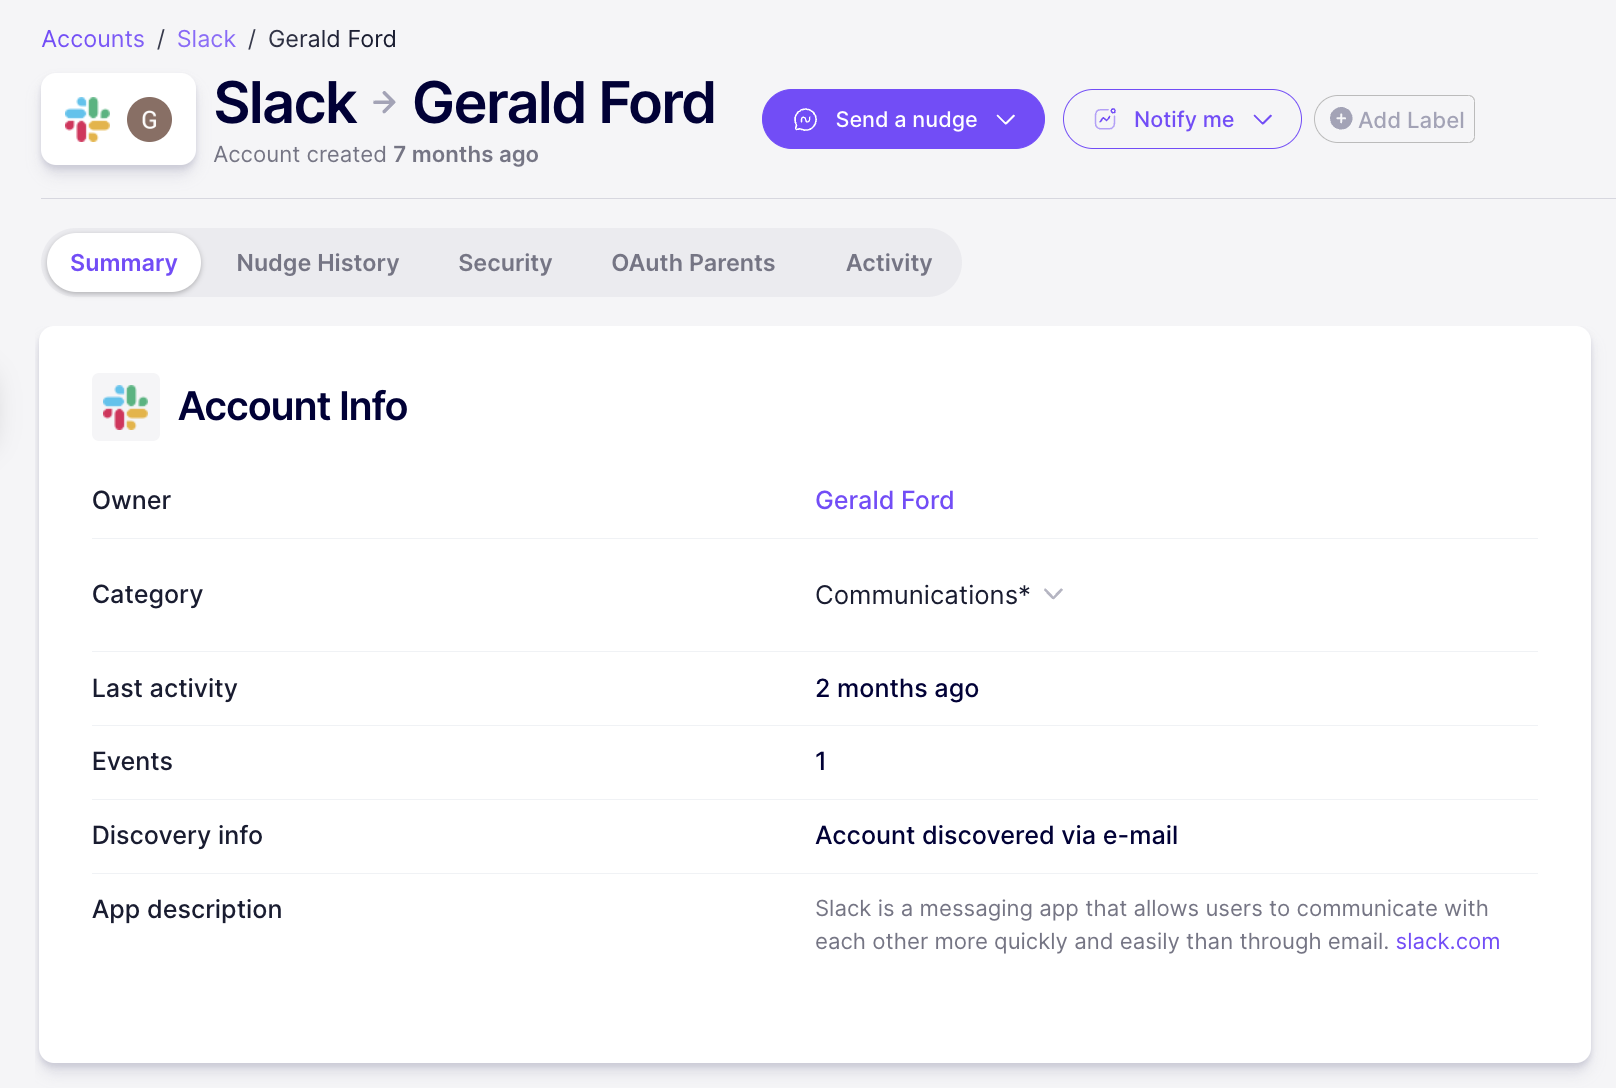Click the arrow between Slack and Gerald Ford
This screenshot has width=1616, height=1088.
[385, 102]
